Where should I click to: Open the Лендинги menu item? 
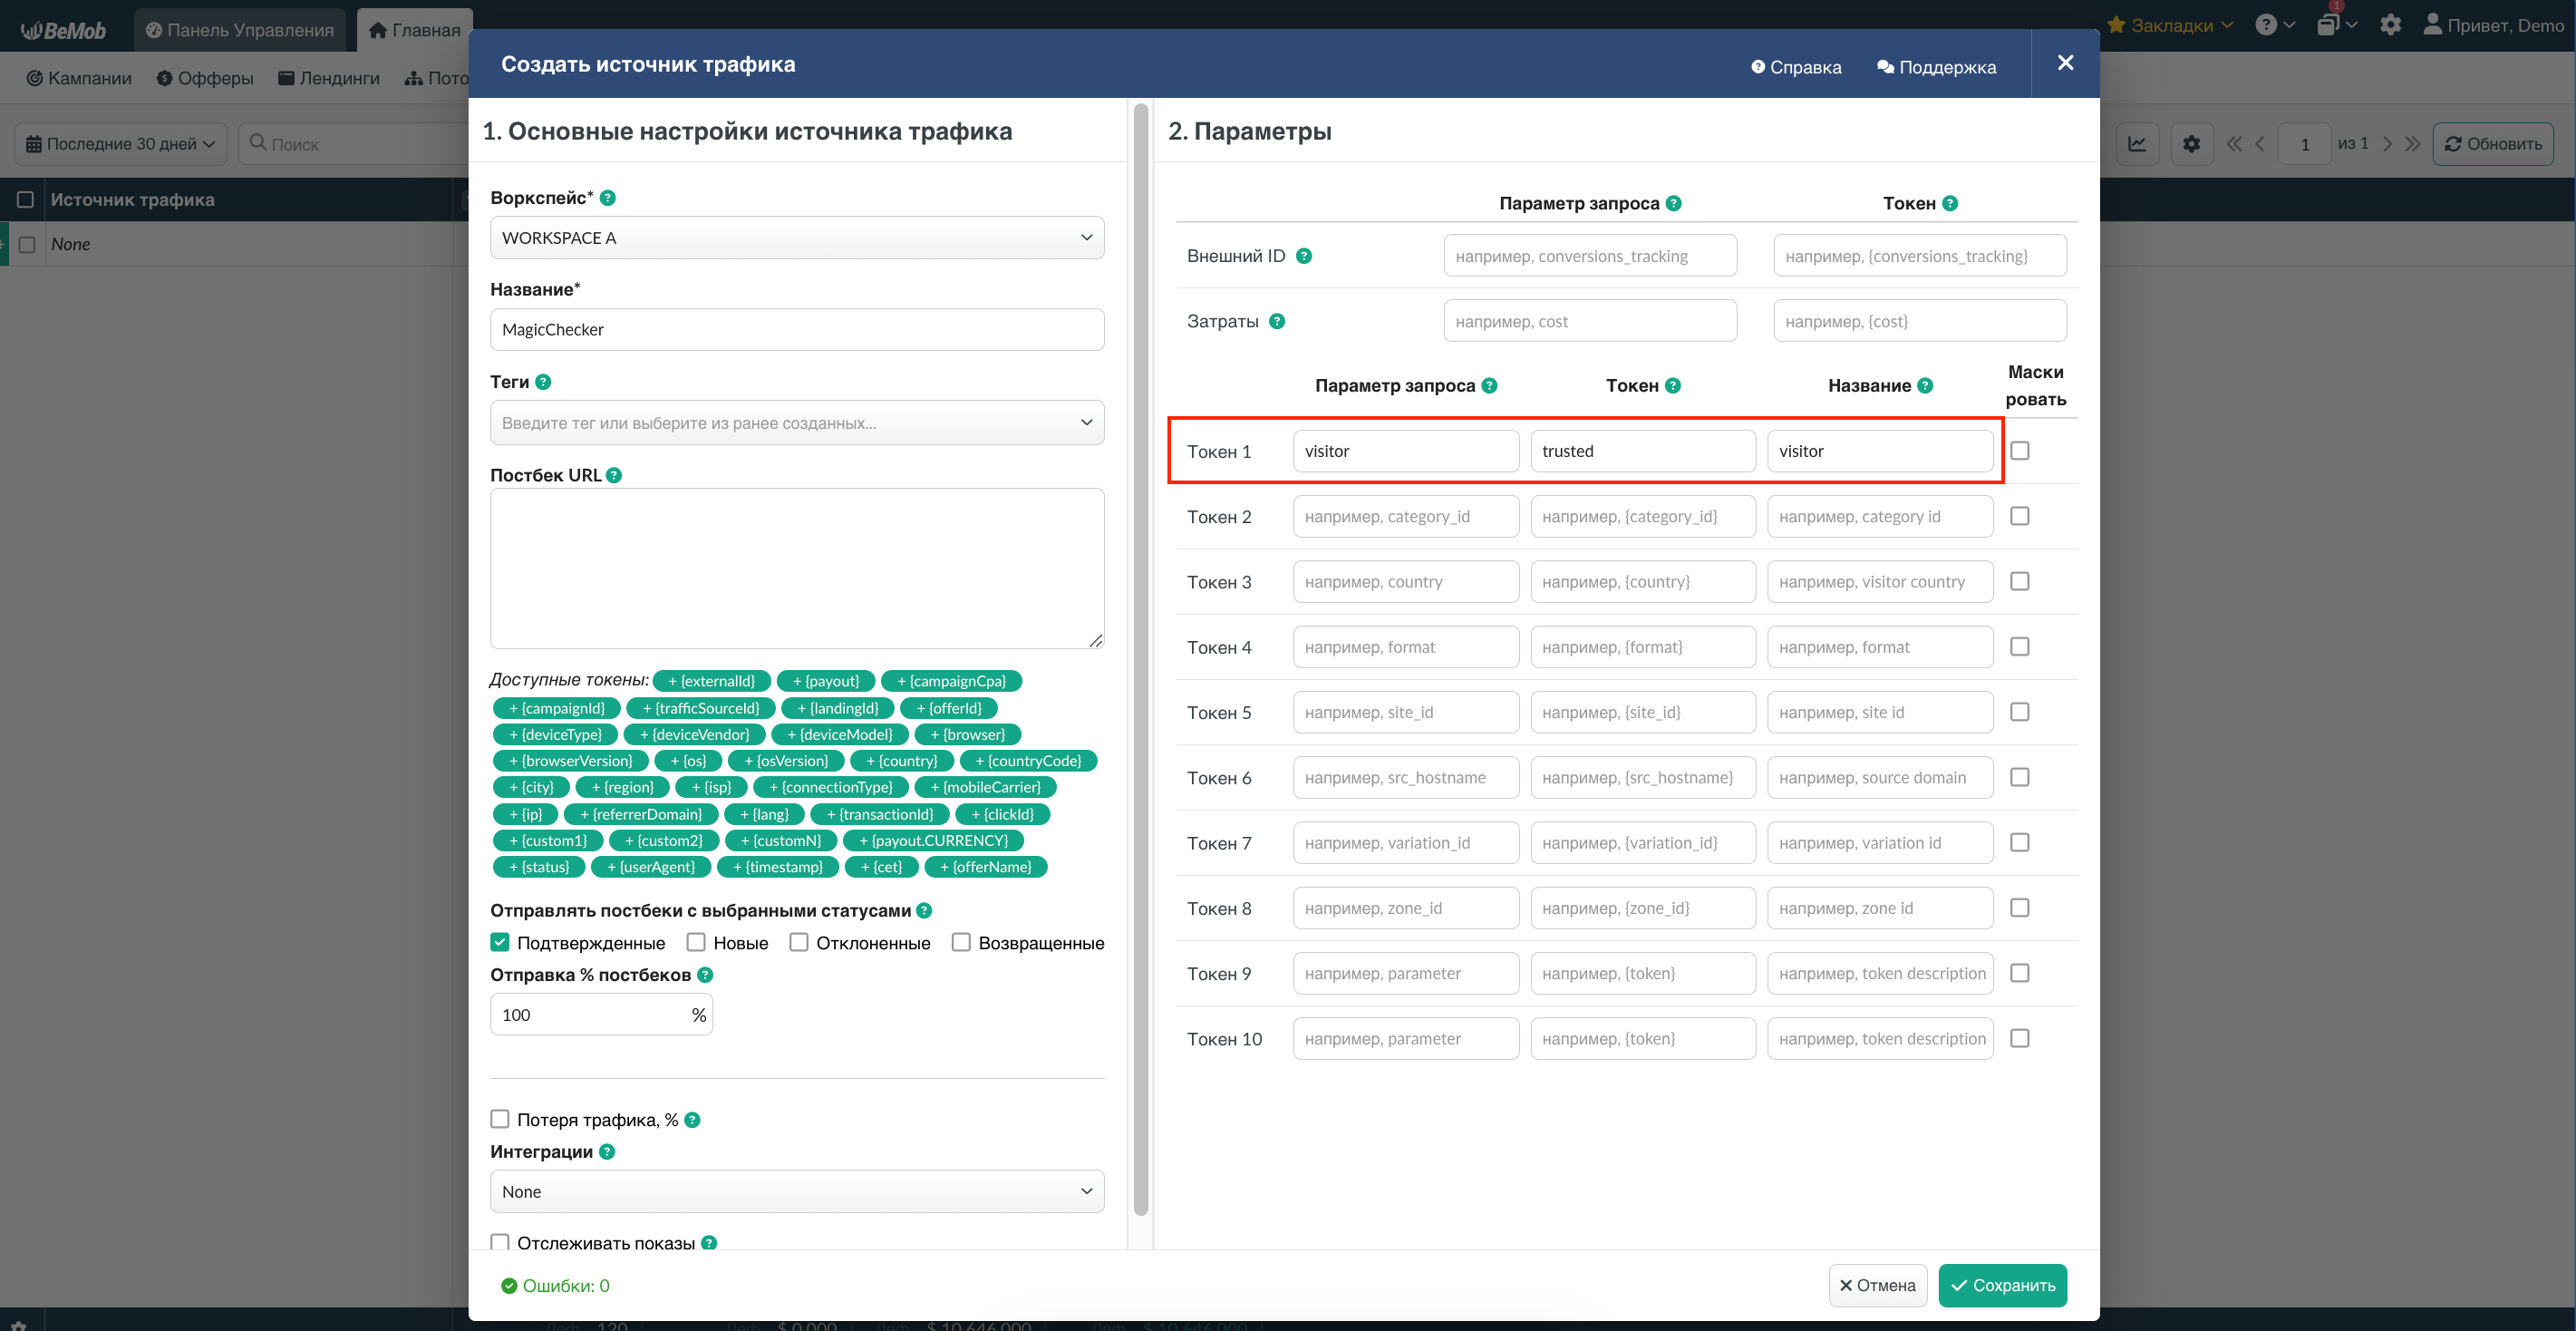click(329, 78)
